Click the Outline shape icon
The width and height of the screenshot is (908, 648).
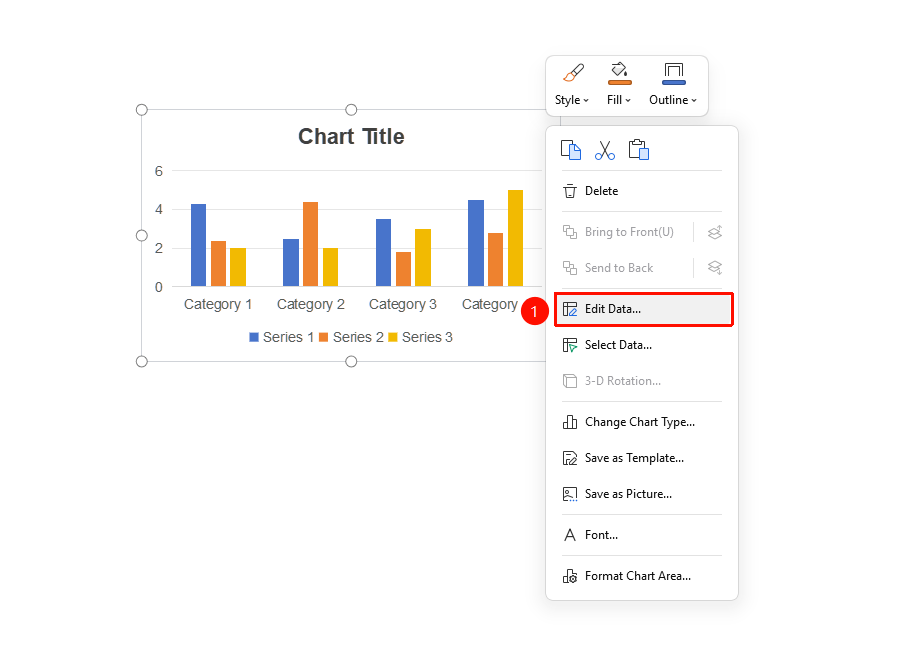(673, 73)
